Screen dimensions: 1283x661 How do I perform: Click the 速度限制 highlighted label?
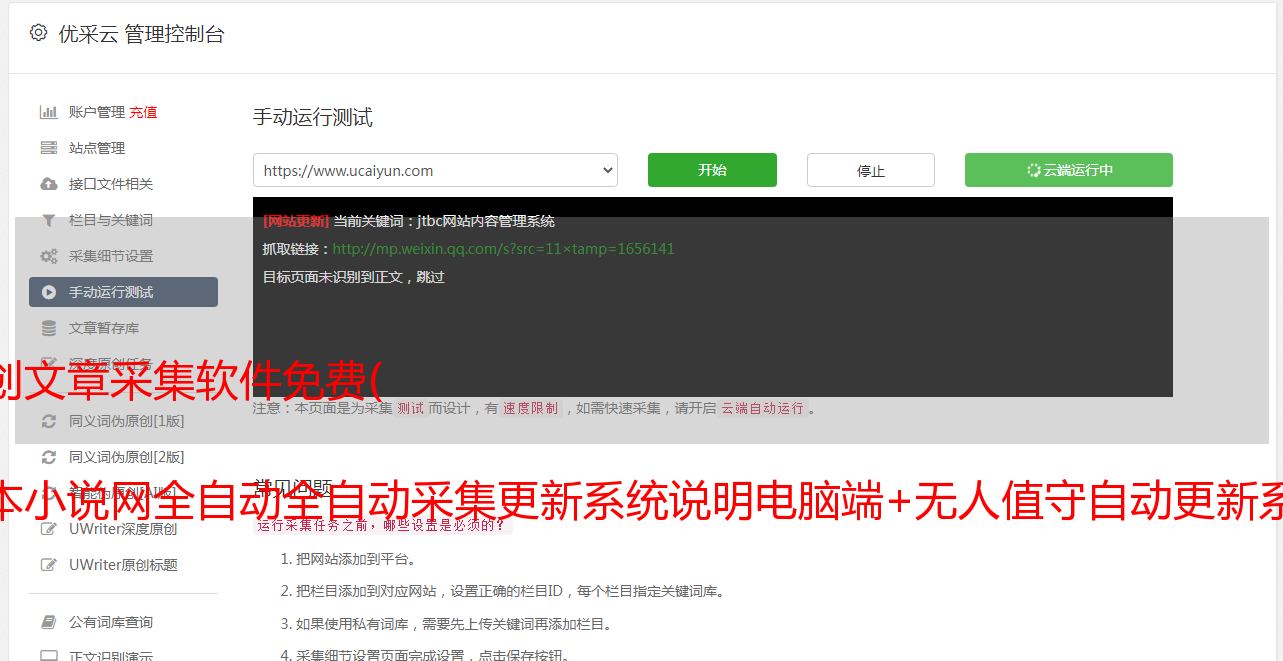531,408
